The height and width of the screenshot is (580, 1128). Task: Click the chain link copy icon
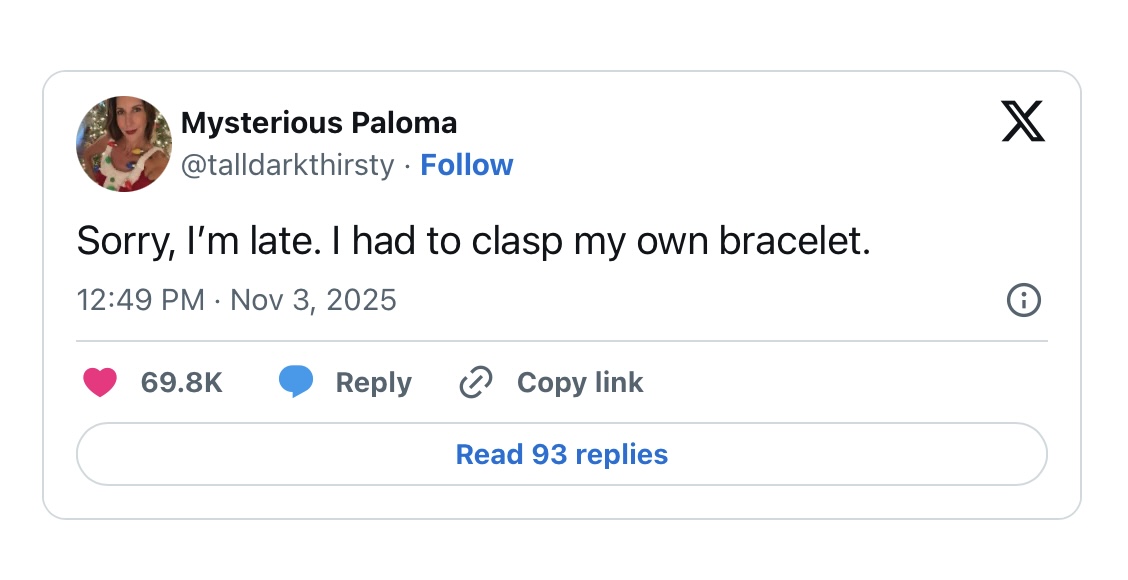[x=475, y=382]
